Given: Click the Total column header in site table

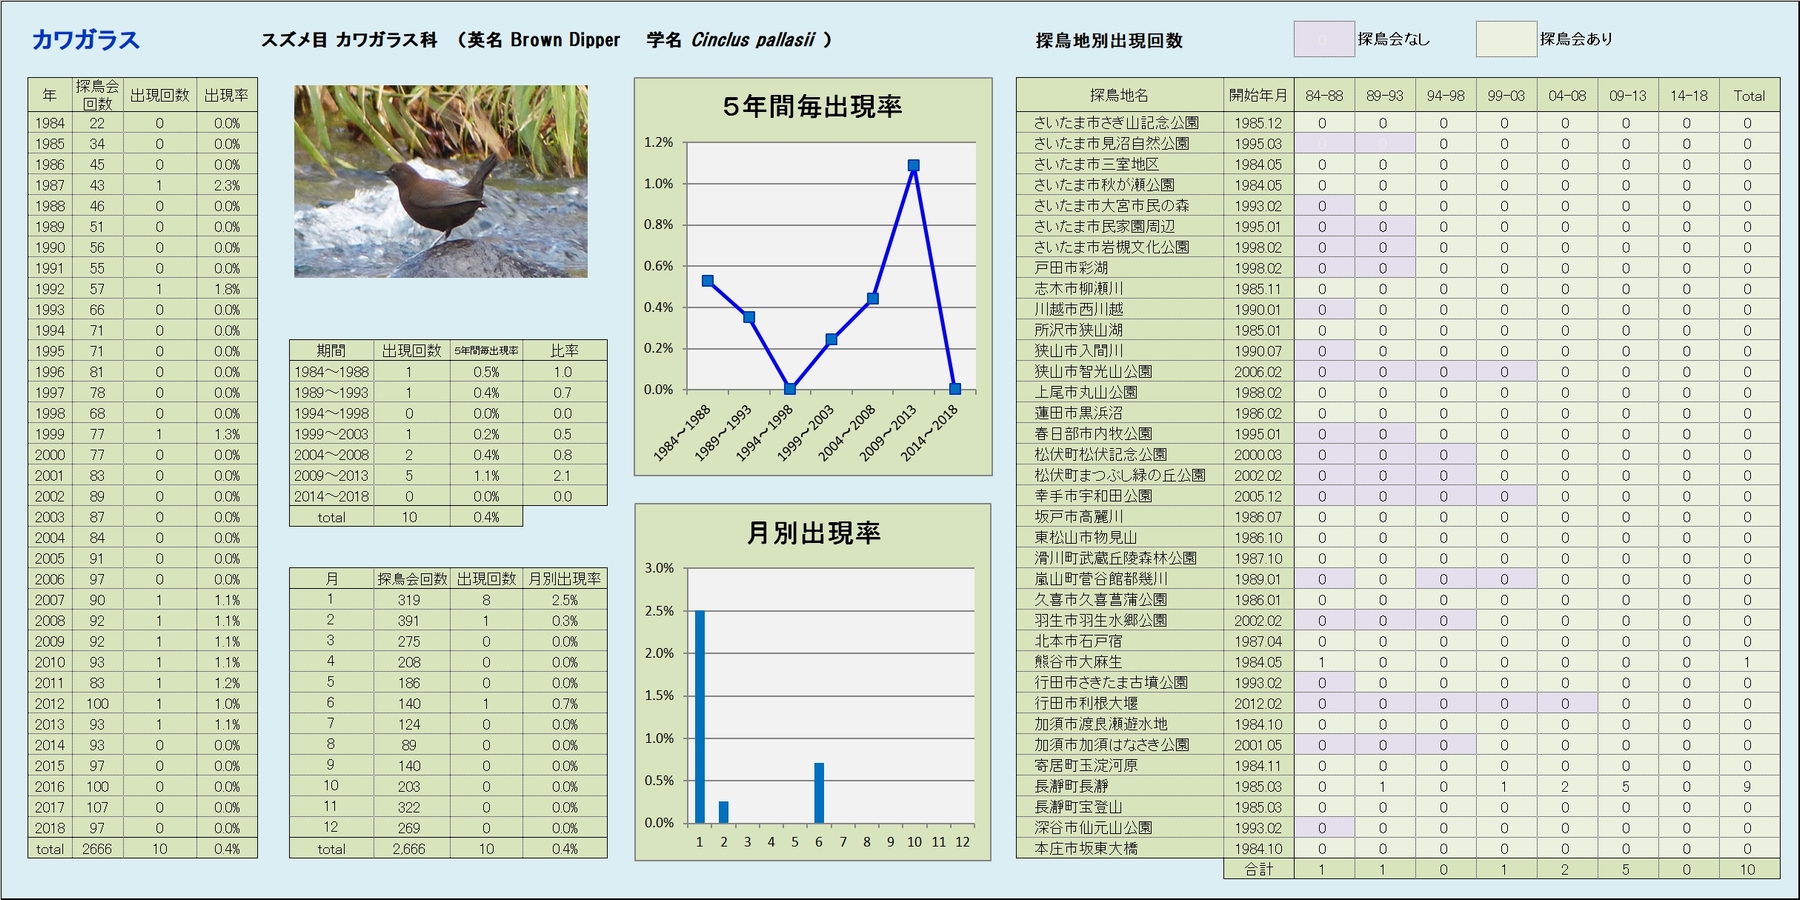Looking at the screenshot, I should [1749, 96].
